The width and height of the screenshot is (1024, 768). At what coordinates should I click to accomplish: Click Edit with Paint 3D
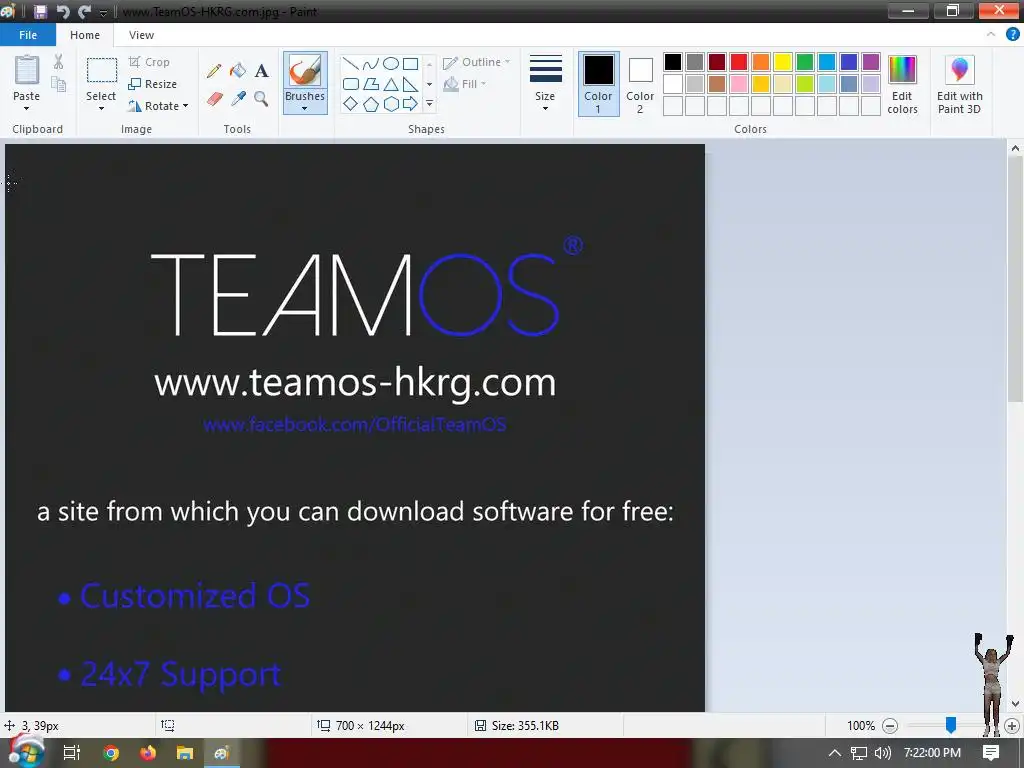click(959, 84)
